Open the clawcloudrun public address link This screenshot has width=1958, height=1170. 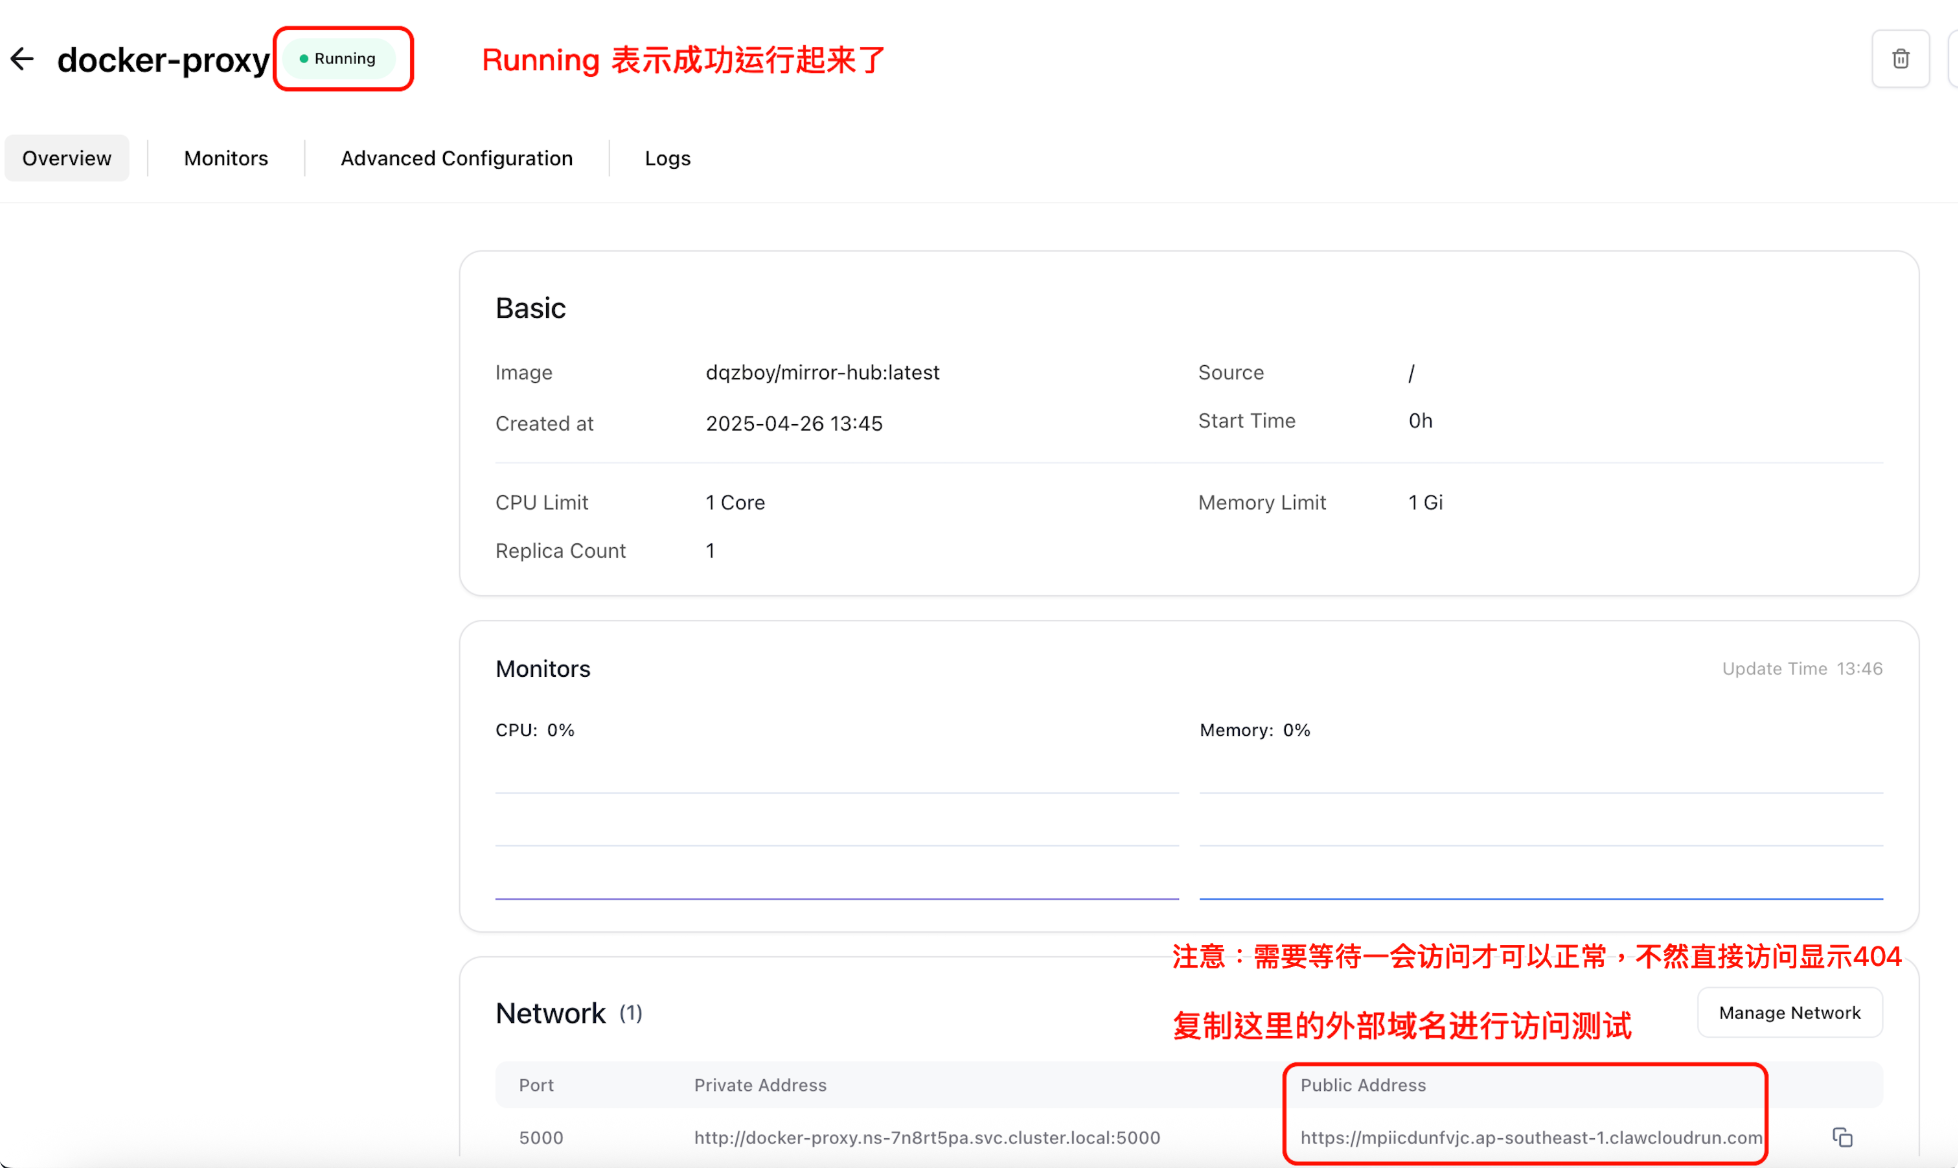pyautogui.click(x=1530, y=1137)
